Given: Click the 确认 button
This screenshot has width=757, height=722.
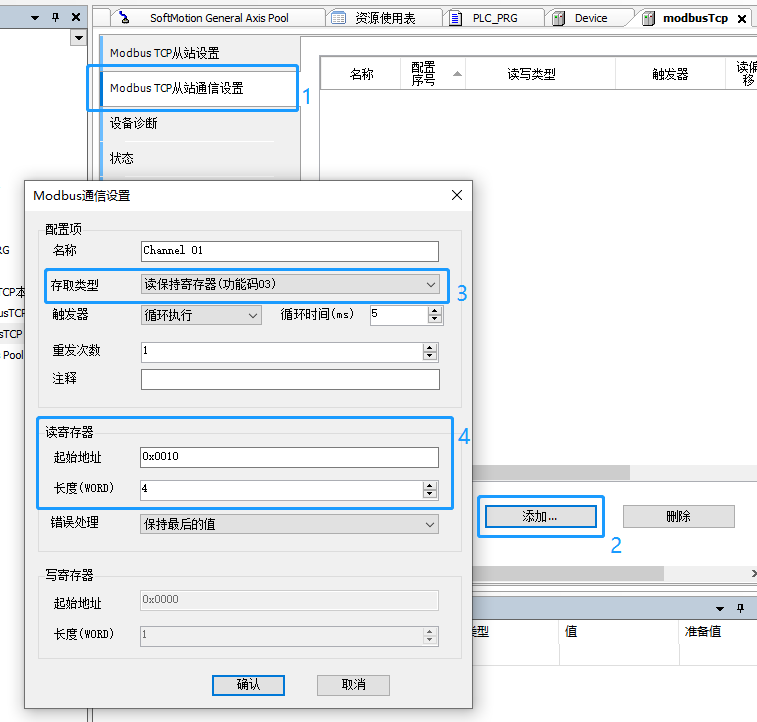Looking at the screenshot, I should point(248,685).
